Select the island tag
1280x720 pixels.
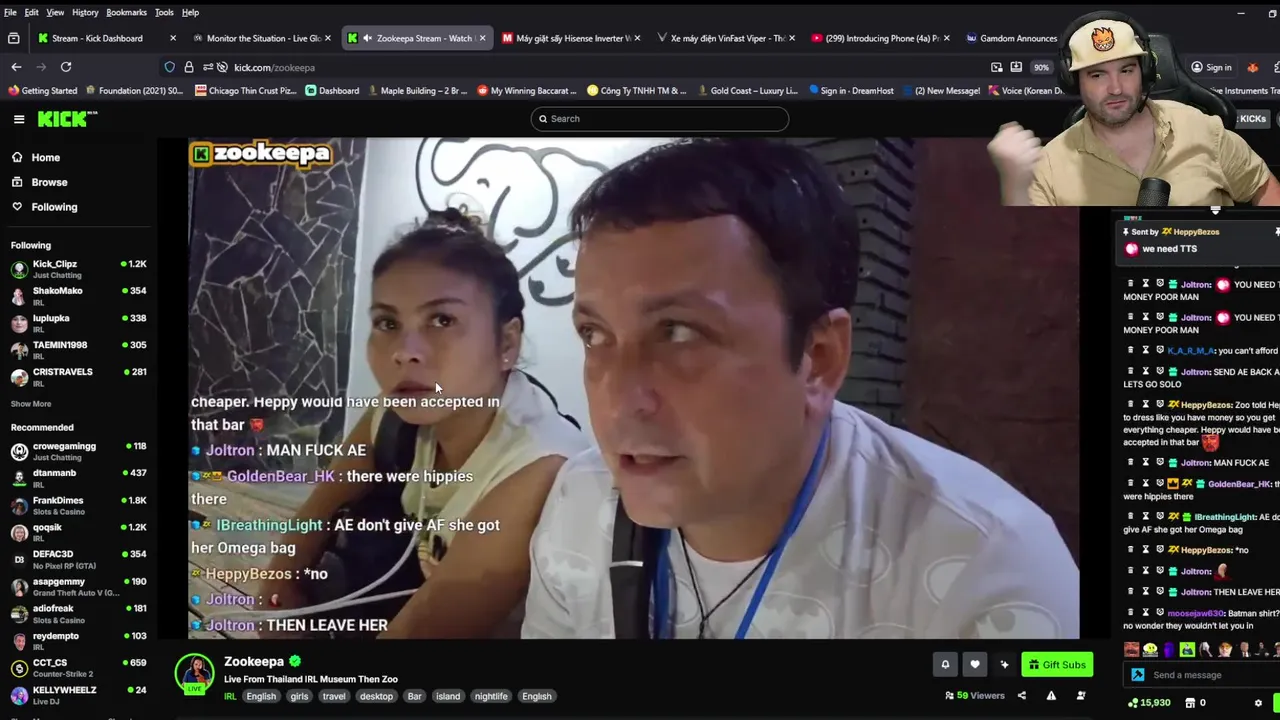448,697
